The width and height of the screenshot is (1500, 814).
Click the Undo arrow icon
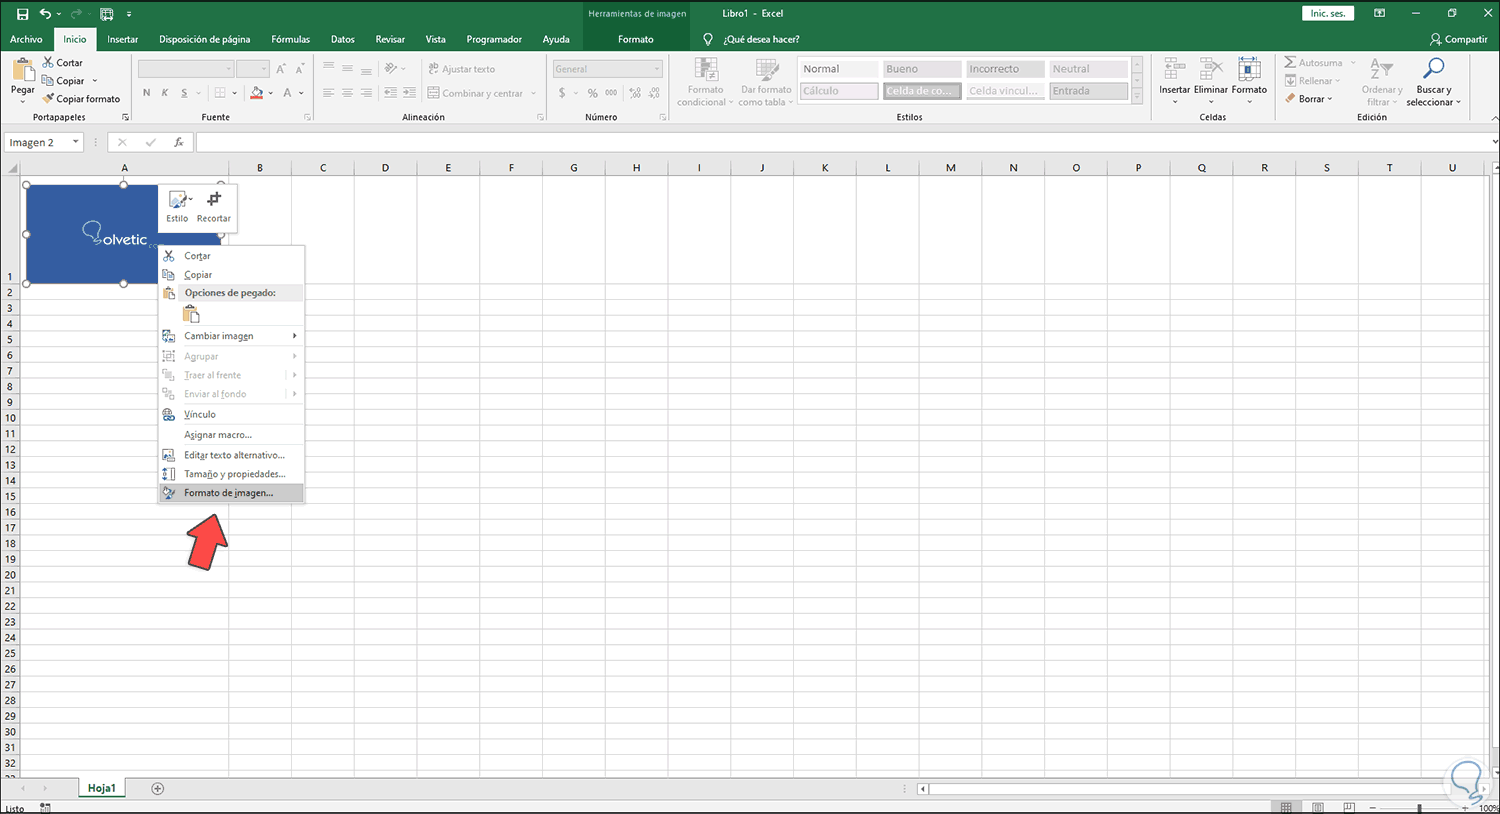[x=45, y=14]
